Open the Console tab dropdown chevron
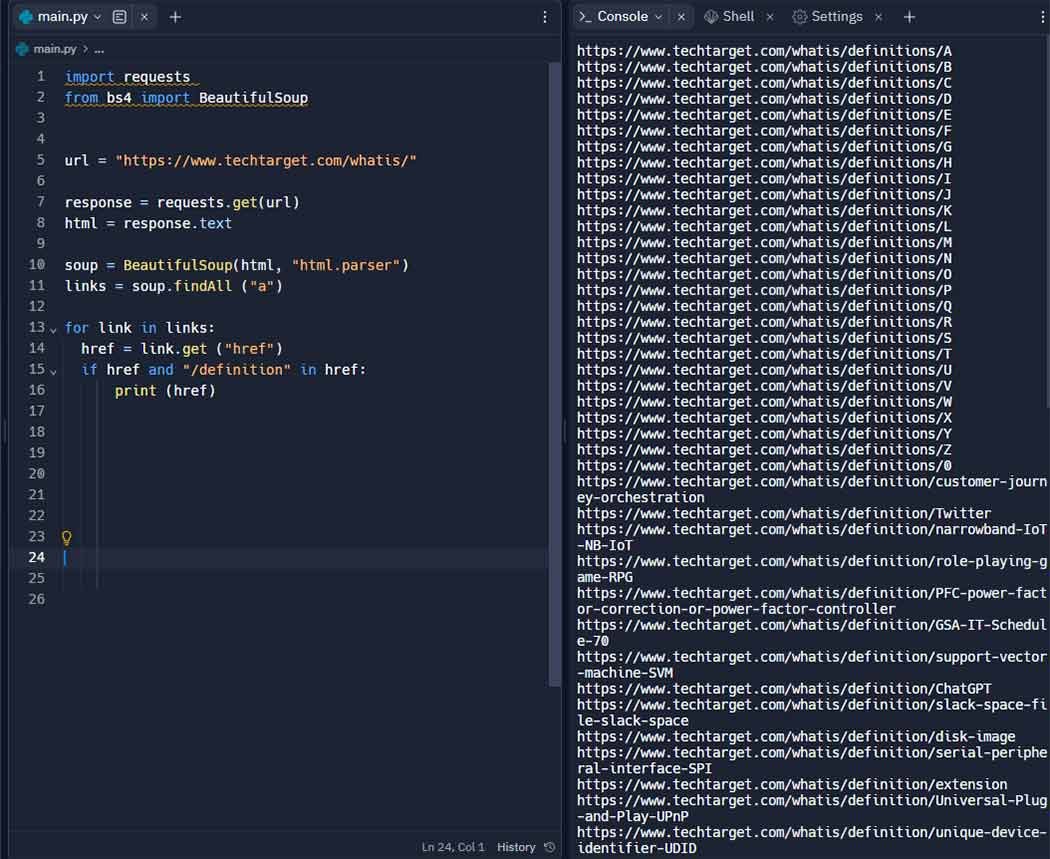 [x=658, y=17]
